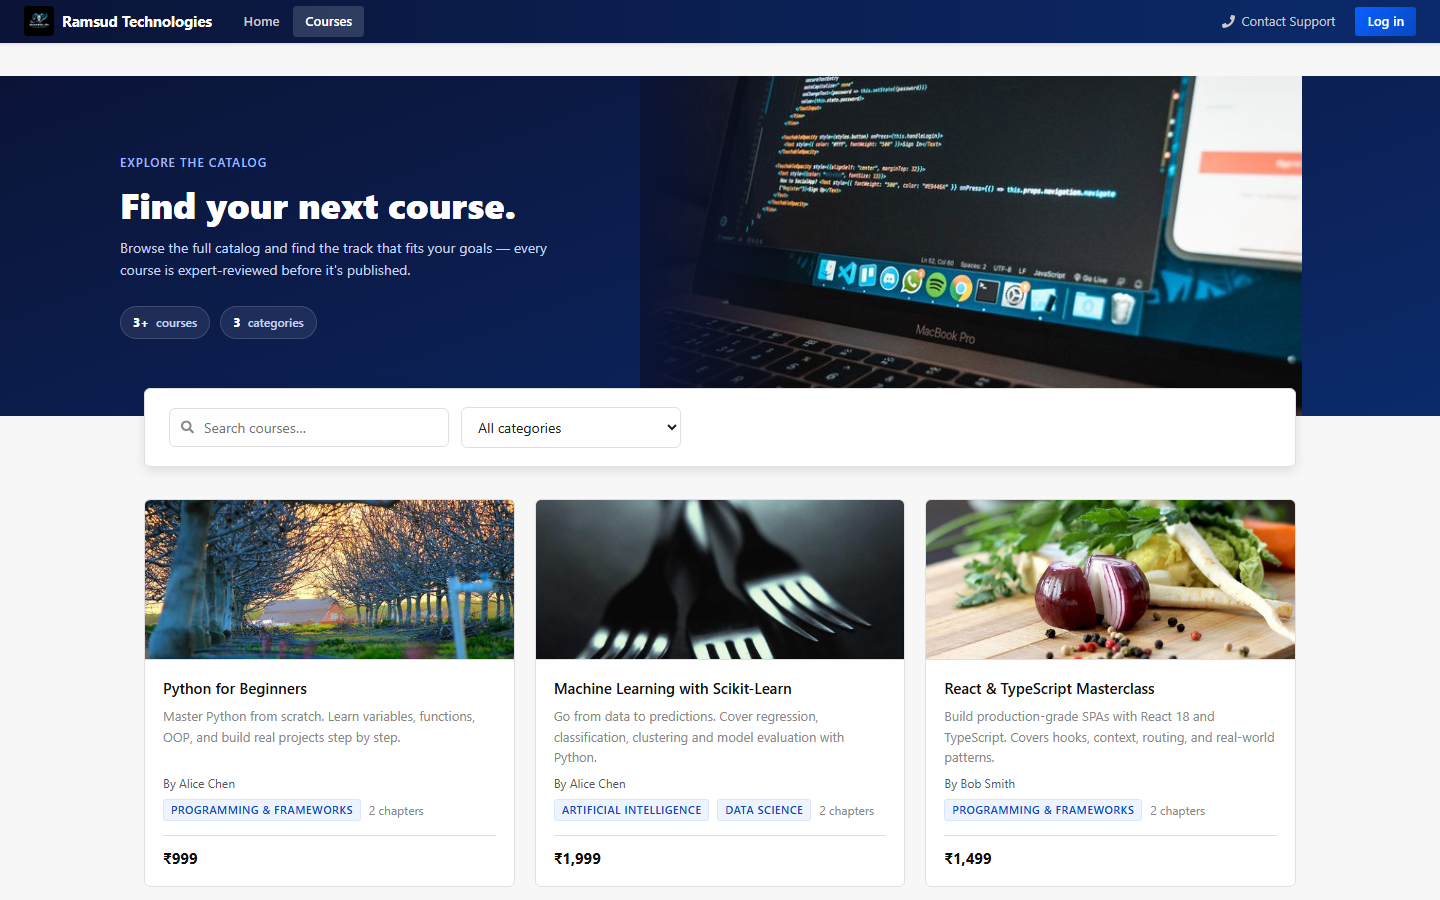
Task: Open React & TypeScript Masterclass course title
Action: [x=1049, y=689]
